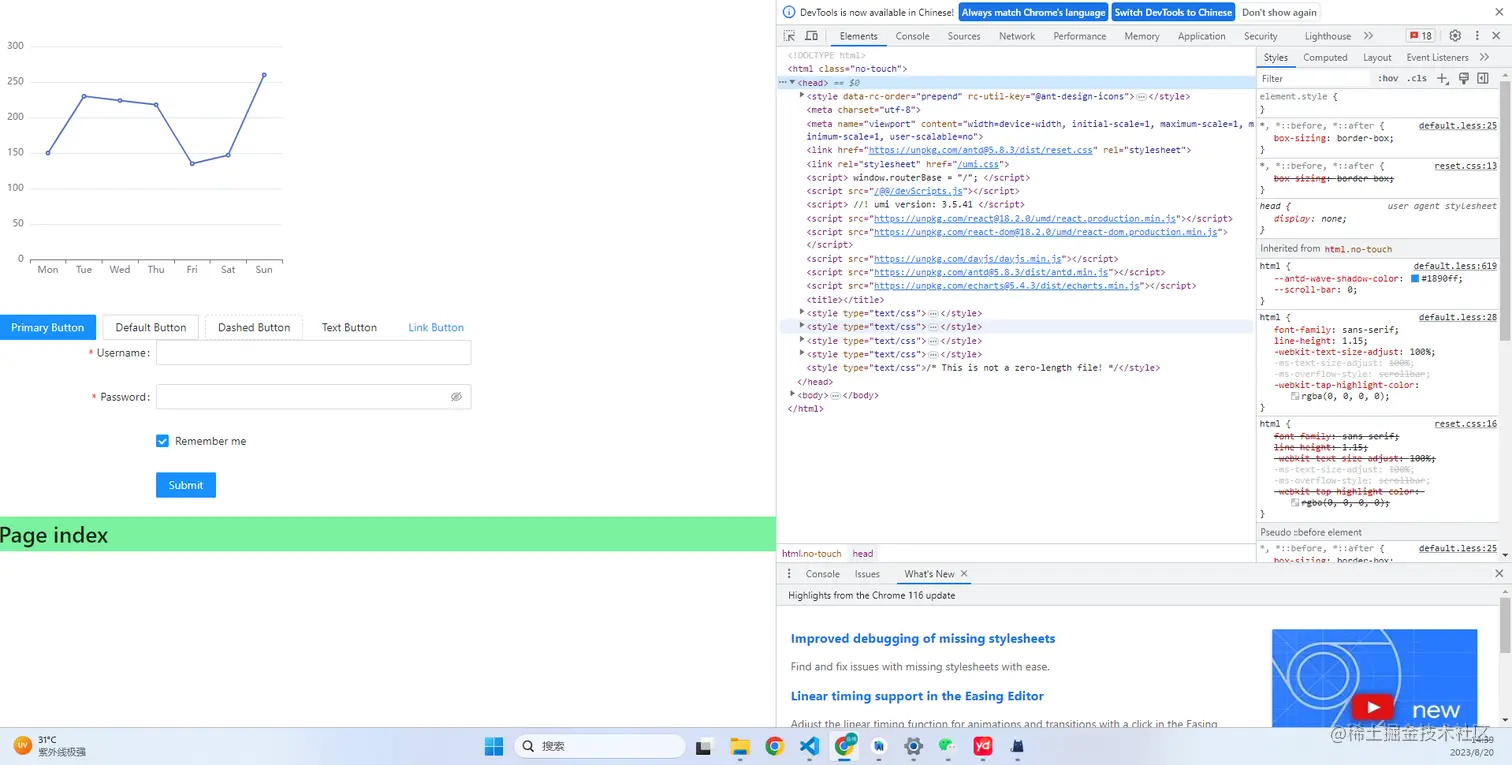Click the #1890ff blue color swatch
1512x765 pixels.
click(1415, 279)
